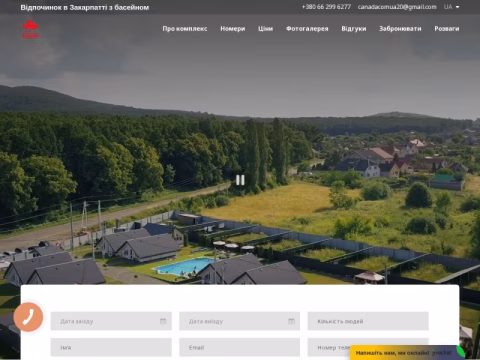Pause the background video
480x360 pixels.
coord(240,180)
